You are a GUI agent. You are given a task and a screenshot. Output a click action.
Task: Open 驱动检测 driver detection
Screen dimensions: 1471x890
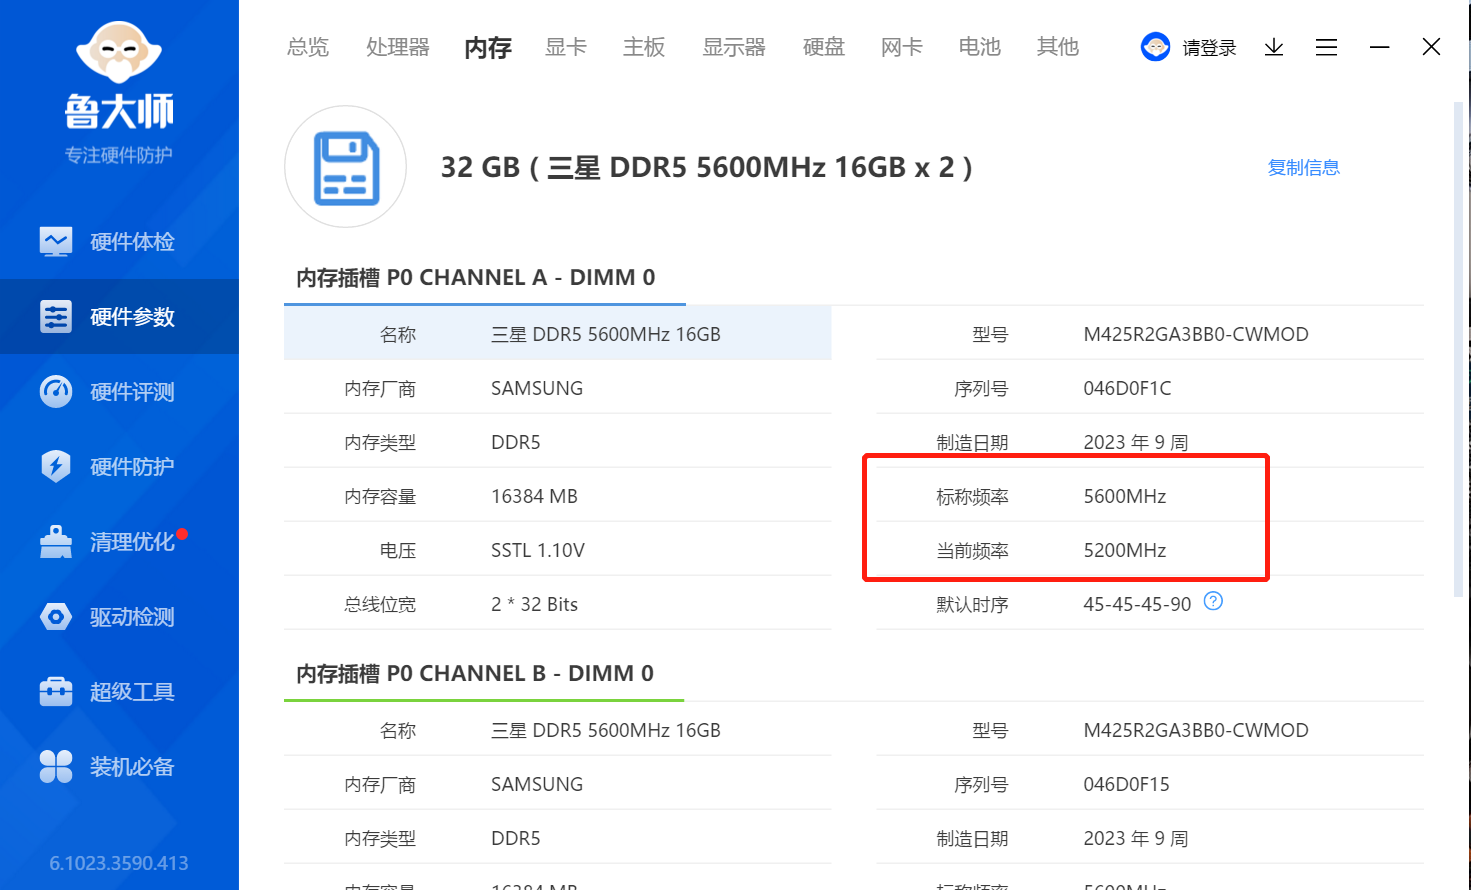coord(119,616)
